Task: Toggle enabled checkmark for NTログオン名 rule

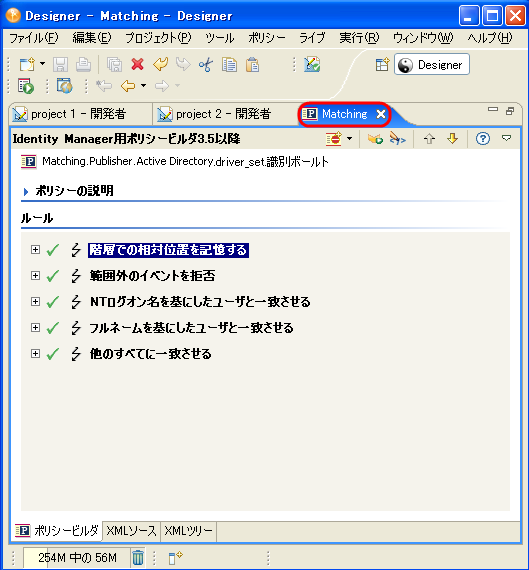Action: 53,302
